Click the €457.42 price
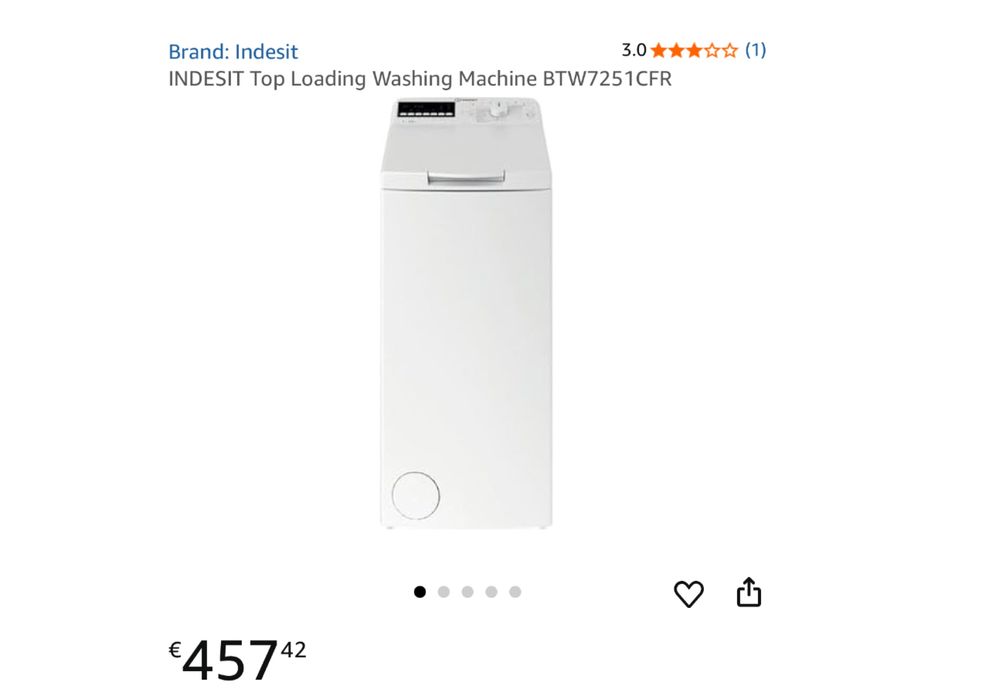This screenshot has width=997, height=699. (237, 660)
